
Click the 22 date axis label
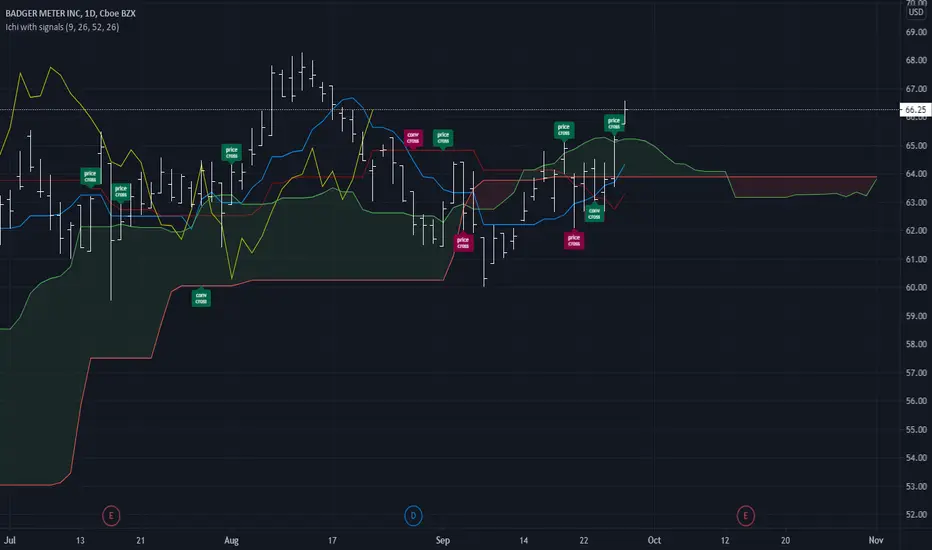[584, 540]
